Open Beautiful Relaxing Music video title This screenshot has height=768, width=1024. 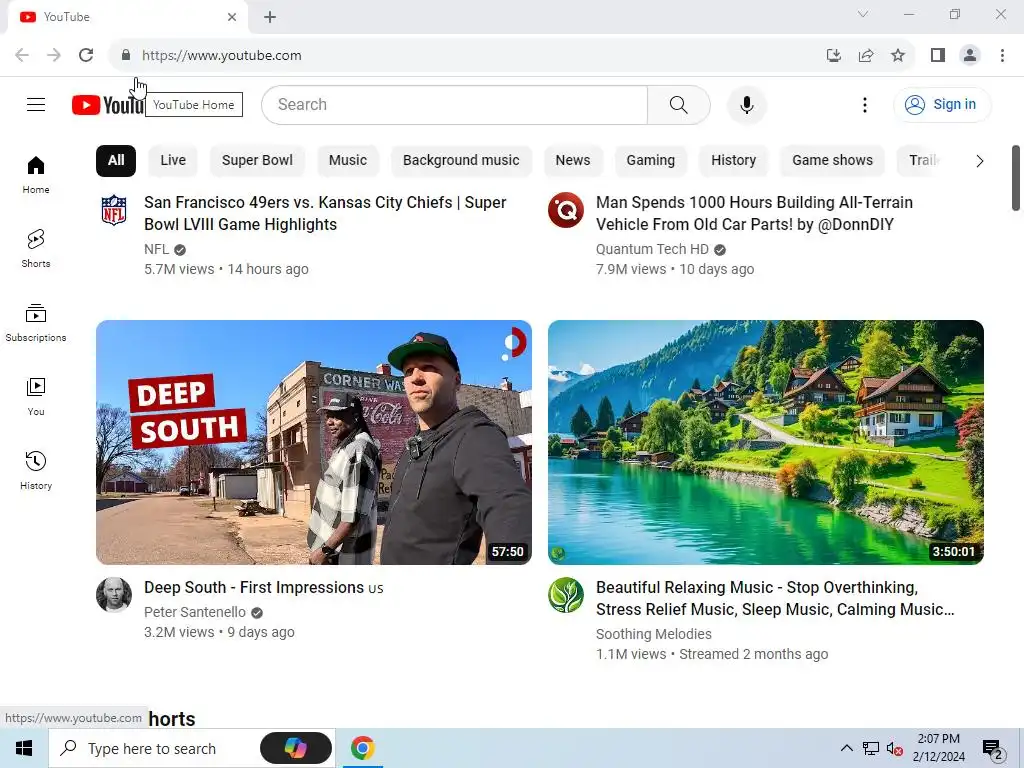tap(775, 598)
